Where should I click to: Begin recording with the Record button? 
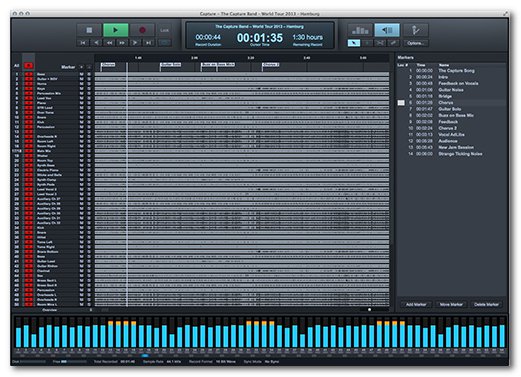click(x=142, y=30)
